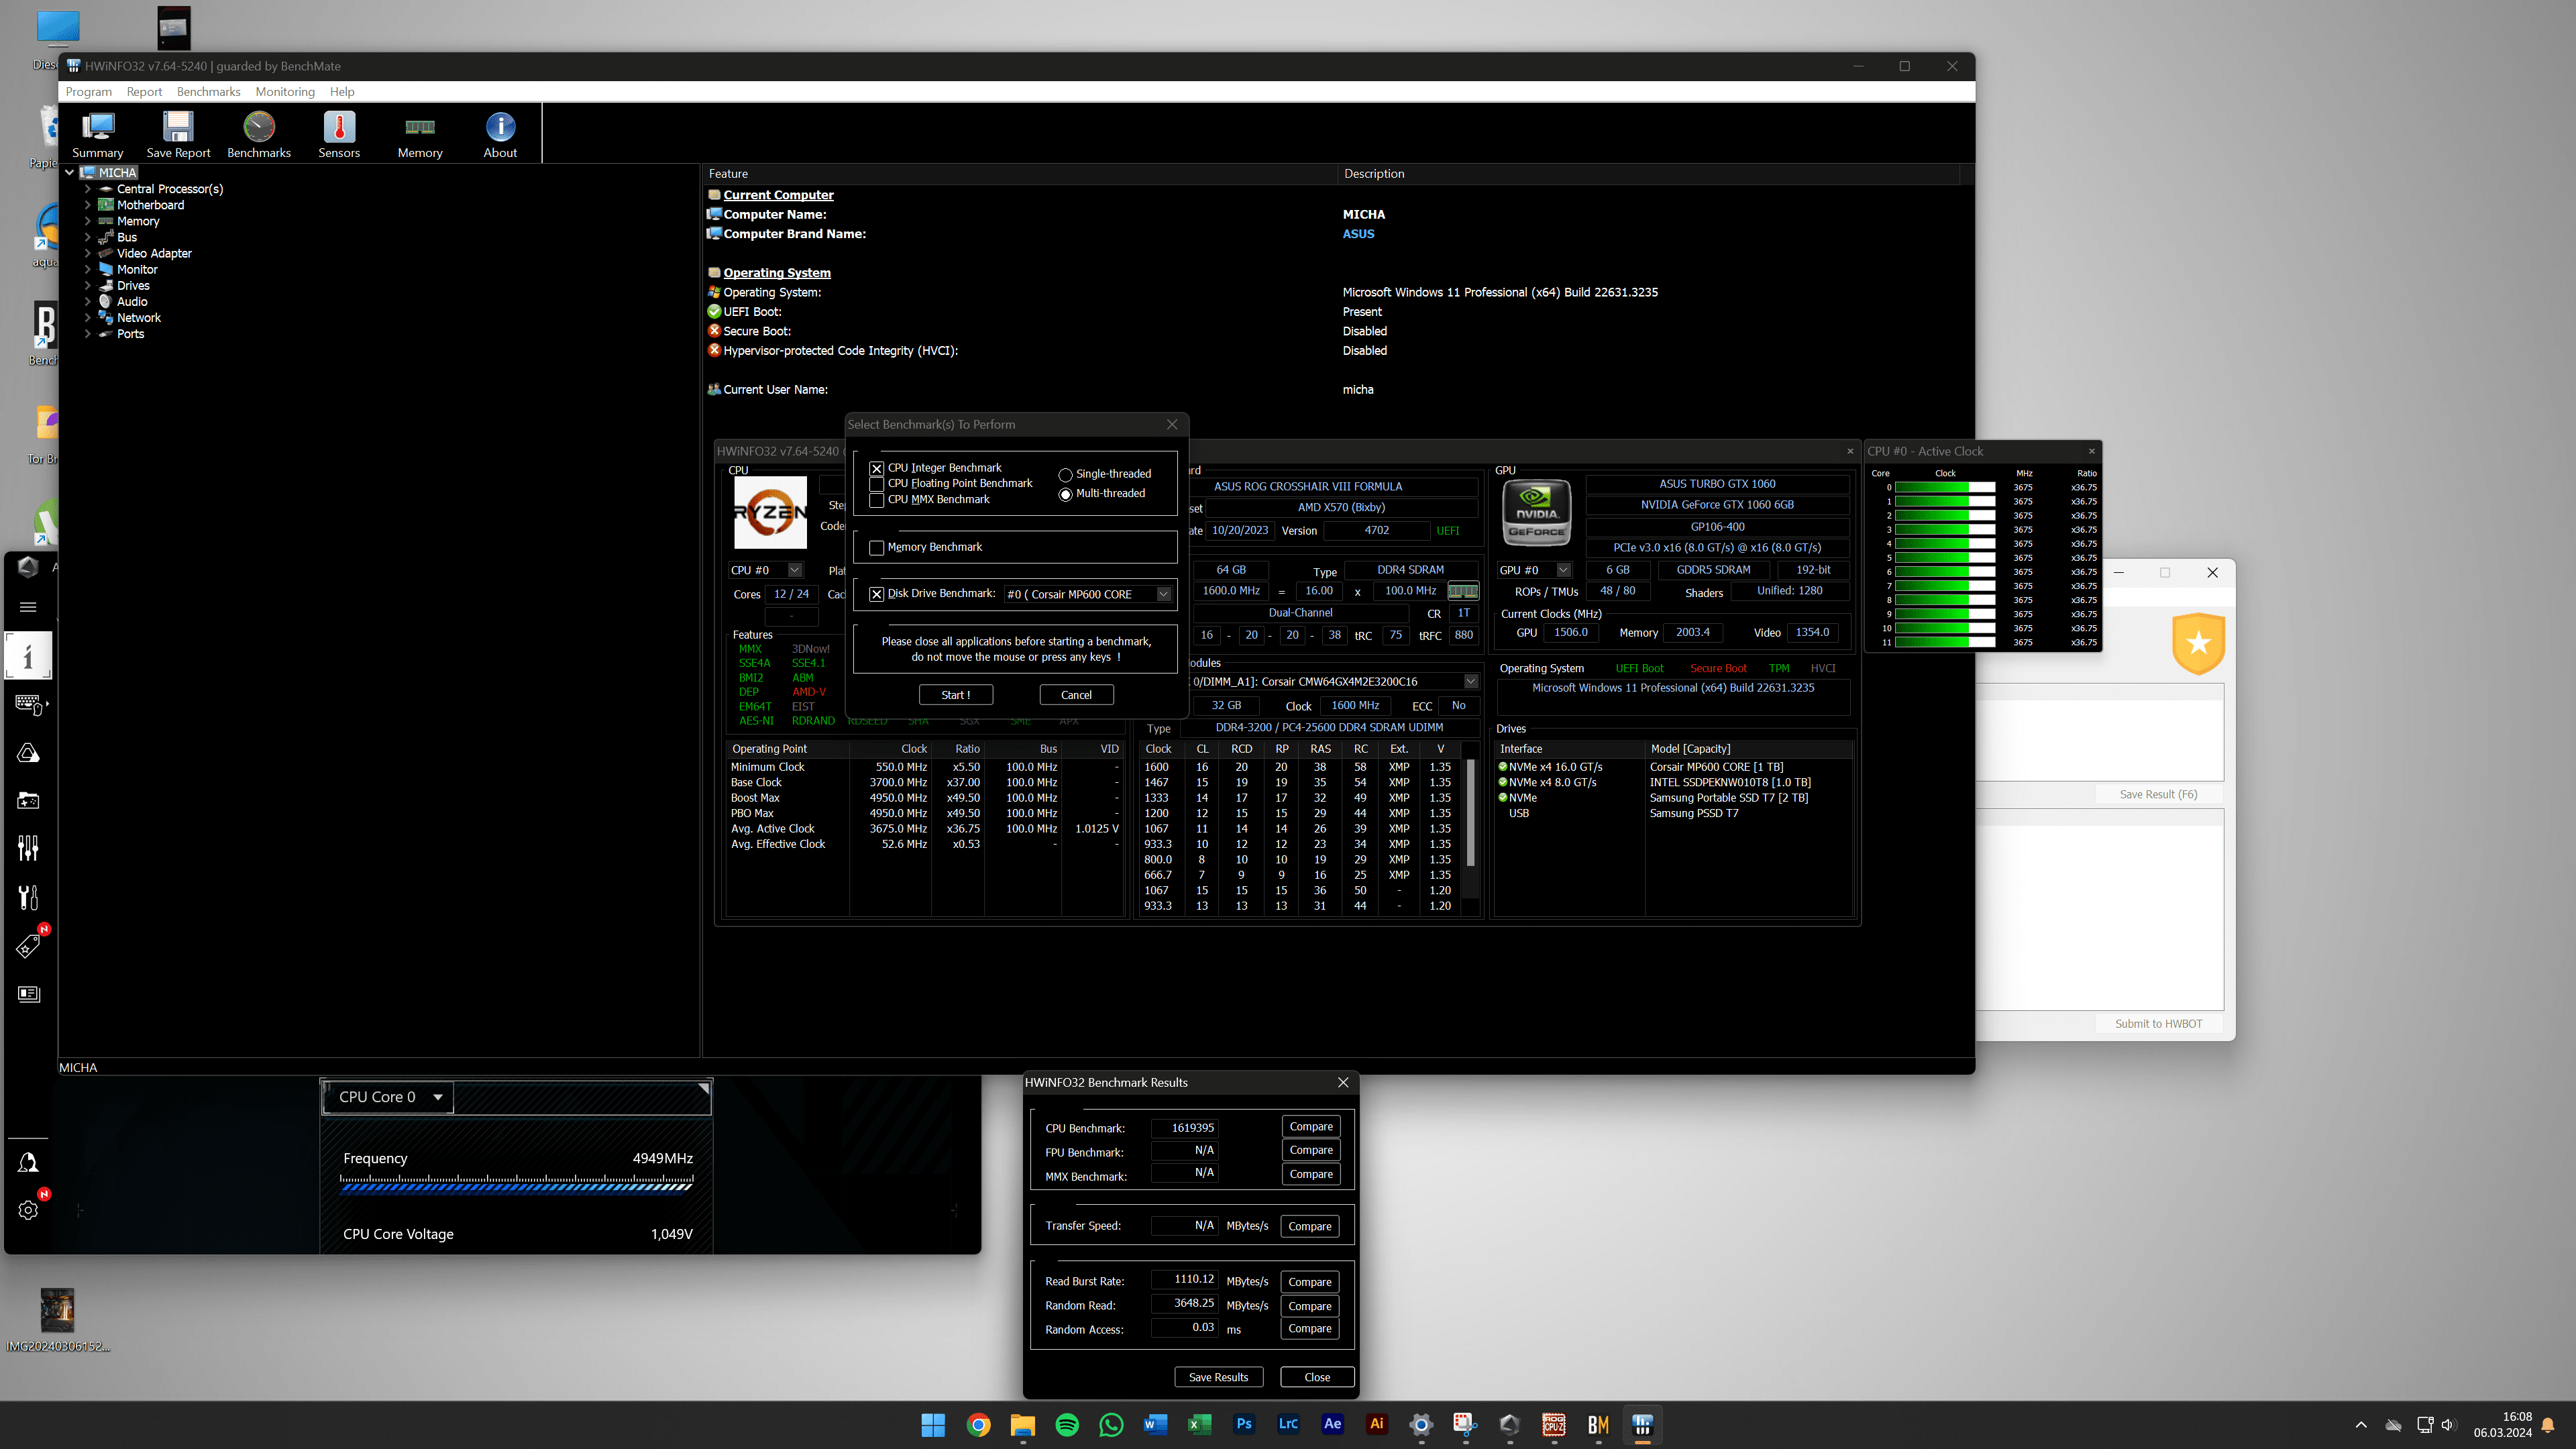The width and height of the screenshot is (2576, 1449).
Task: Open ROG CPU-Z from the taskbar
Action: tap(1553, 1424)
